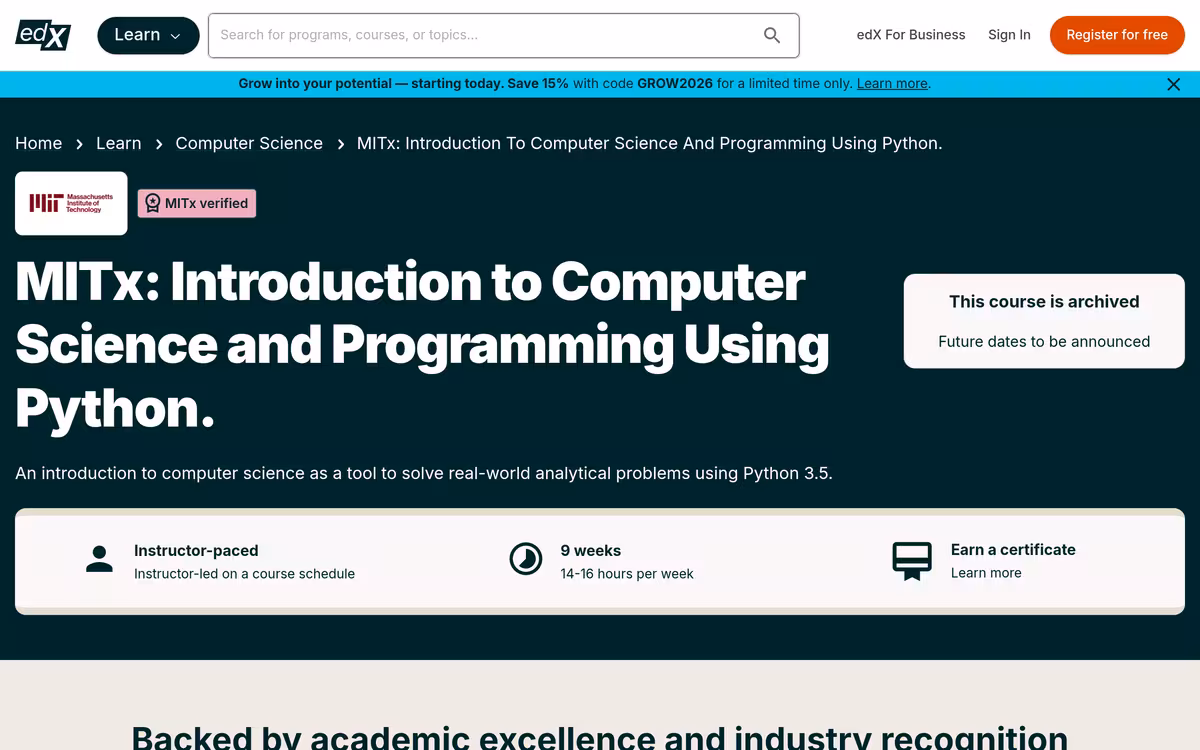Click the magnifying glass search icon
The width and height of the screenshot is (1200, 750).
pos(772,35)
